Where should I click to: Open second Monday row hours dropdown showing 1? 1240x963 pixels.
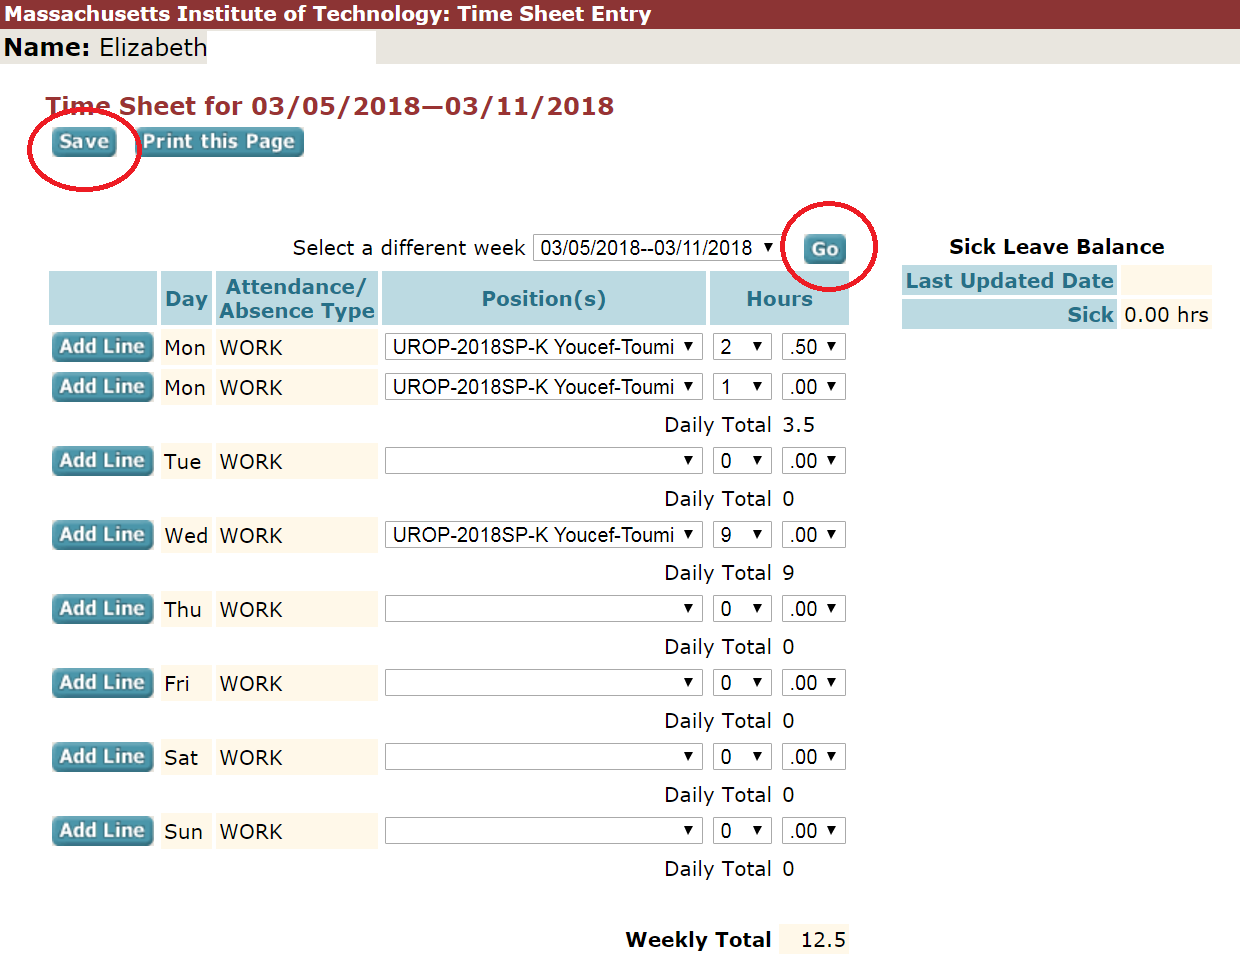click(742, 387)
